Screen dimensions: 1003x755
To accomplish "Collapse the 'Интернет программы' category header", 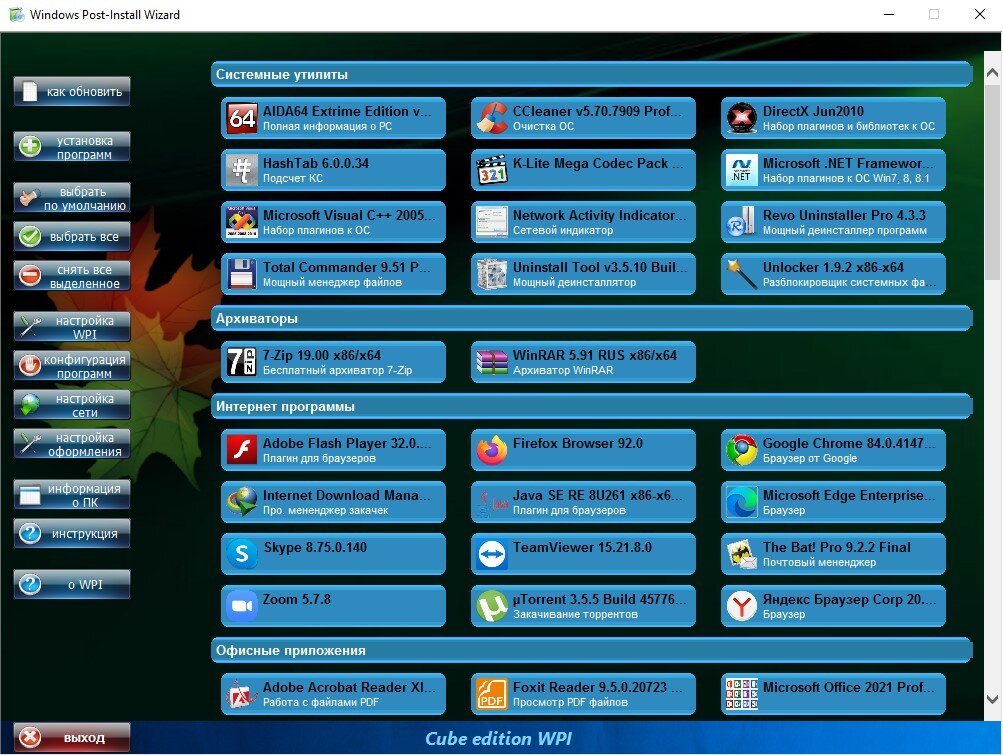I will tap(592, 407).
